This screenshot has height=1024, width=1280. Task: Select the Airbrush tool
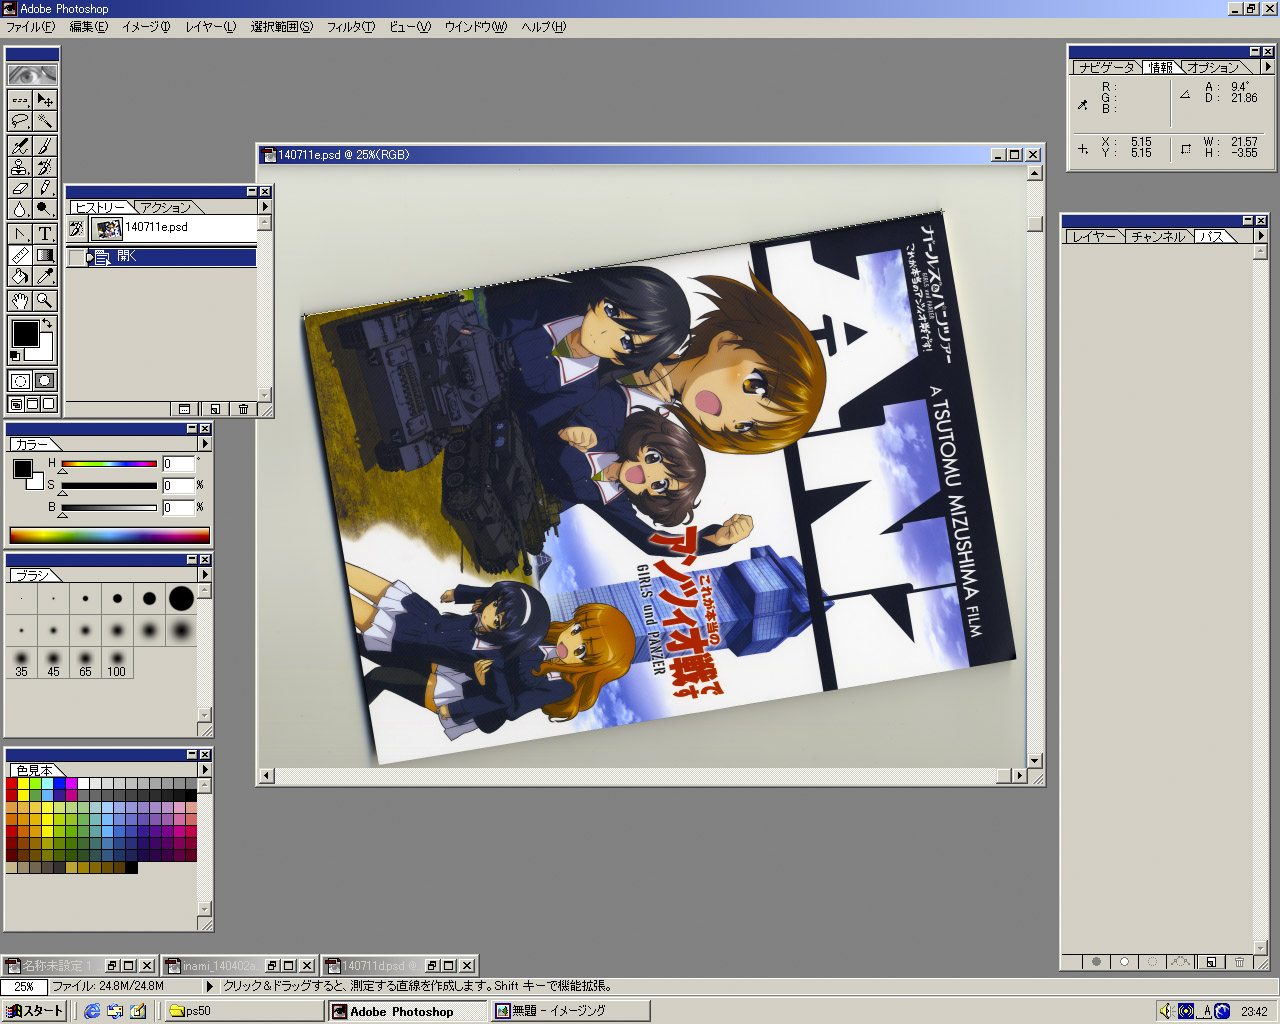coord(20,146)
